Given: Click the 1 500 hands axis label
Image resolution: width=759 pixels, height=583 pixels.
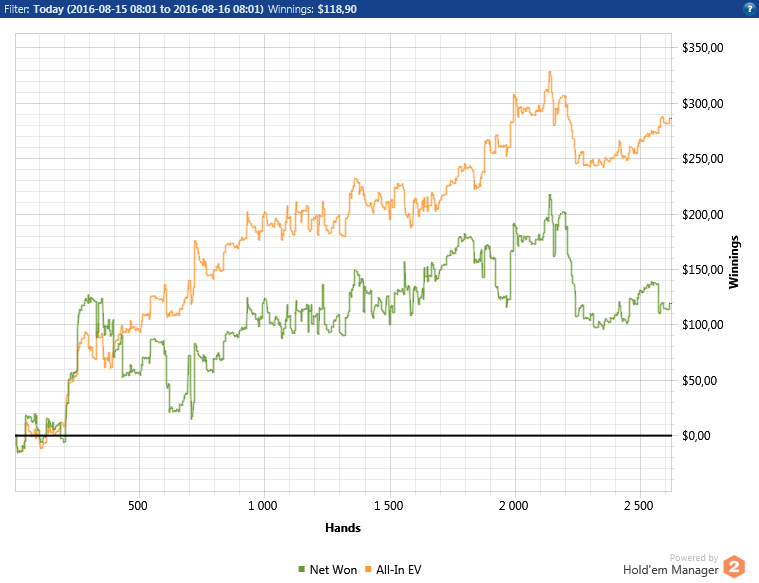Looking at the screenshot, I should pos(388,506).
